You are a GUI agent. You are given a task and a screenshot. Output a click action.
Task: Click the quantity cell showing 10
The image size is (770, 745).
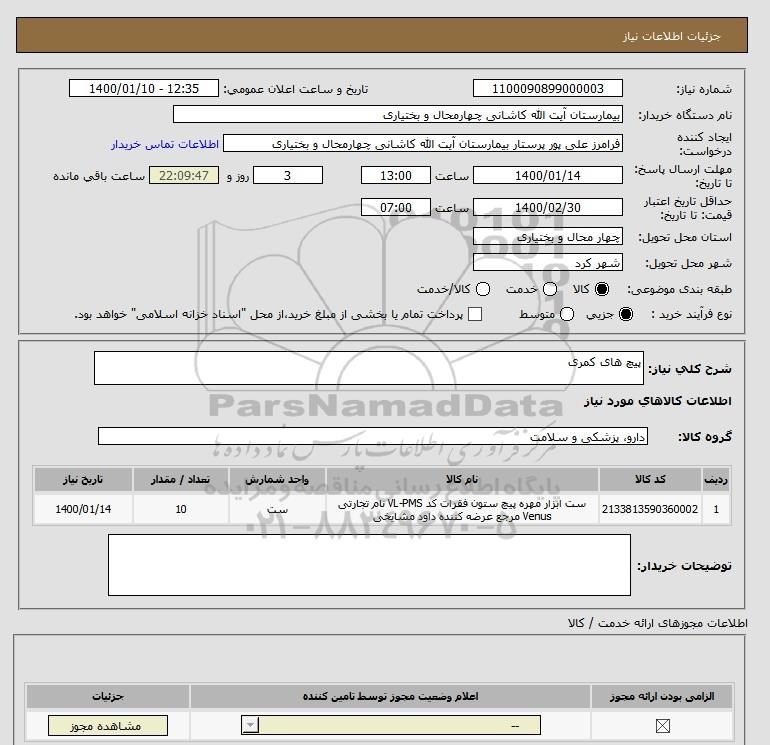pos(181,509)
